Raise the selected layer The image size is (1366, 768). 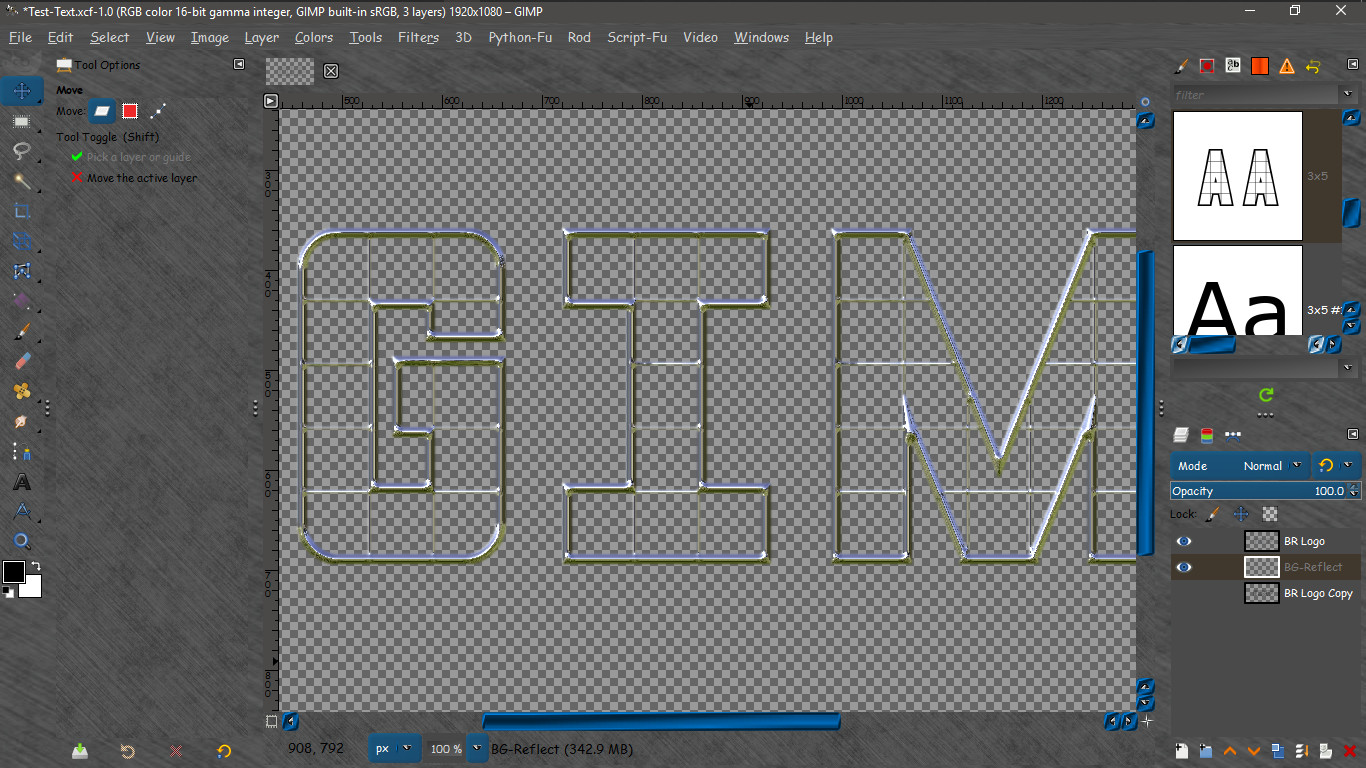[1229, 750]
